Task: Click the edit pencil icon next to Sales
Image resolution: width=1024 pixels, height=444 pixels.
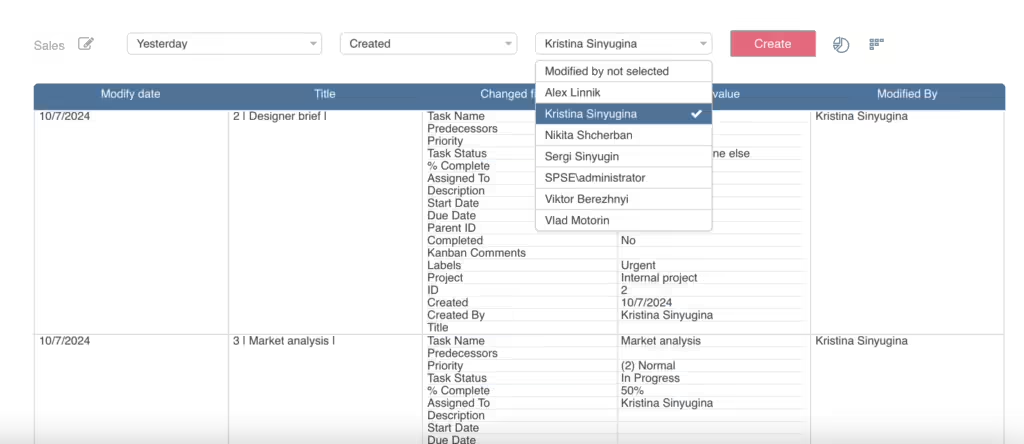Action: (86, 44)
